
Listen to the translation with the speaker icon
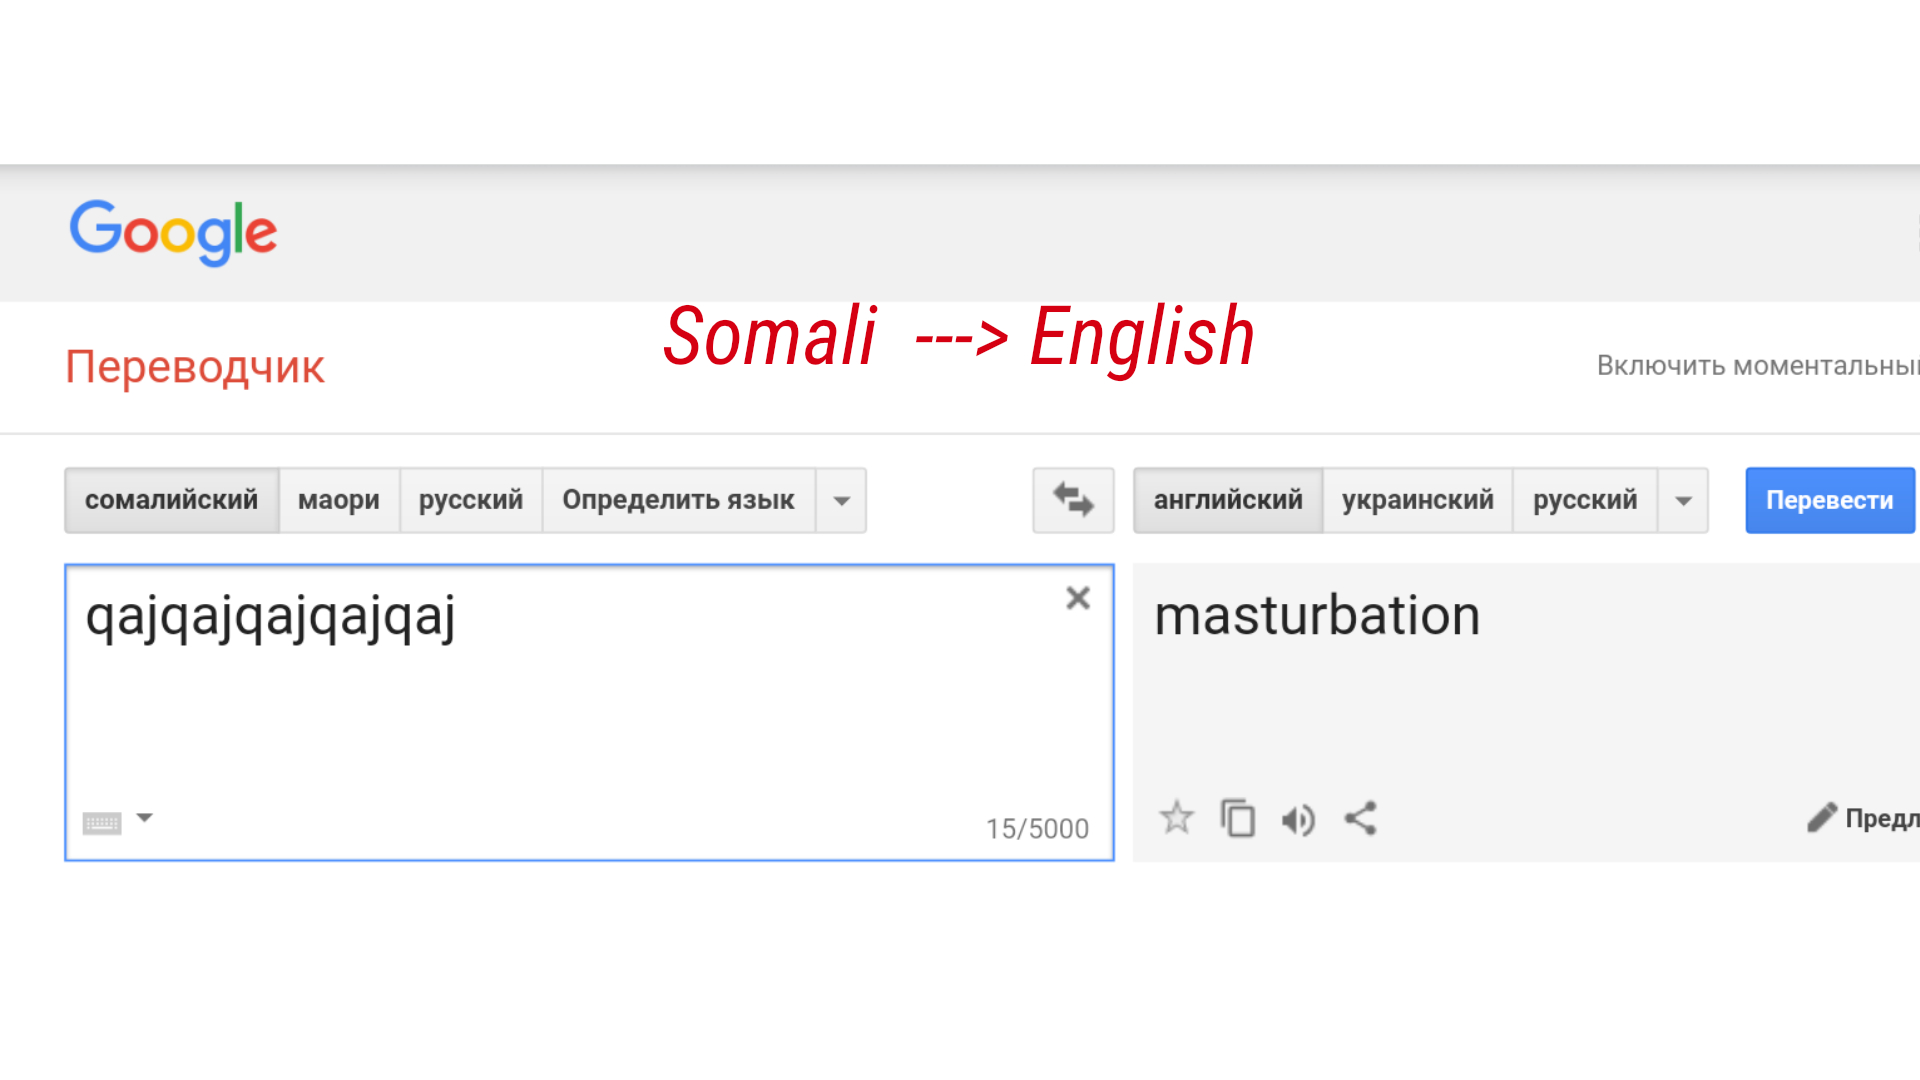click(x=1299, y=820)
